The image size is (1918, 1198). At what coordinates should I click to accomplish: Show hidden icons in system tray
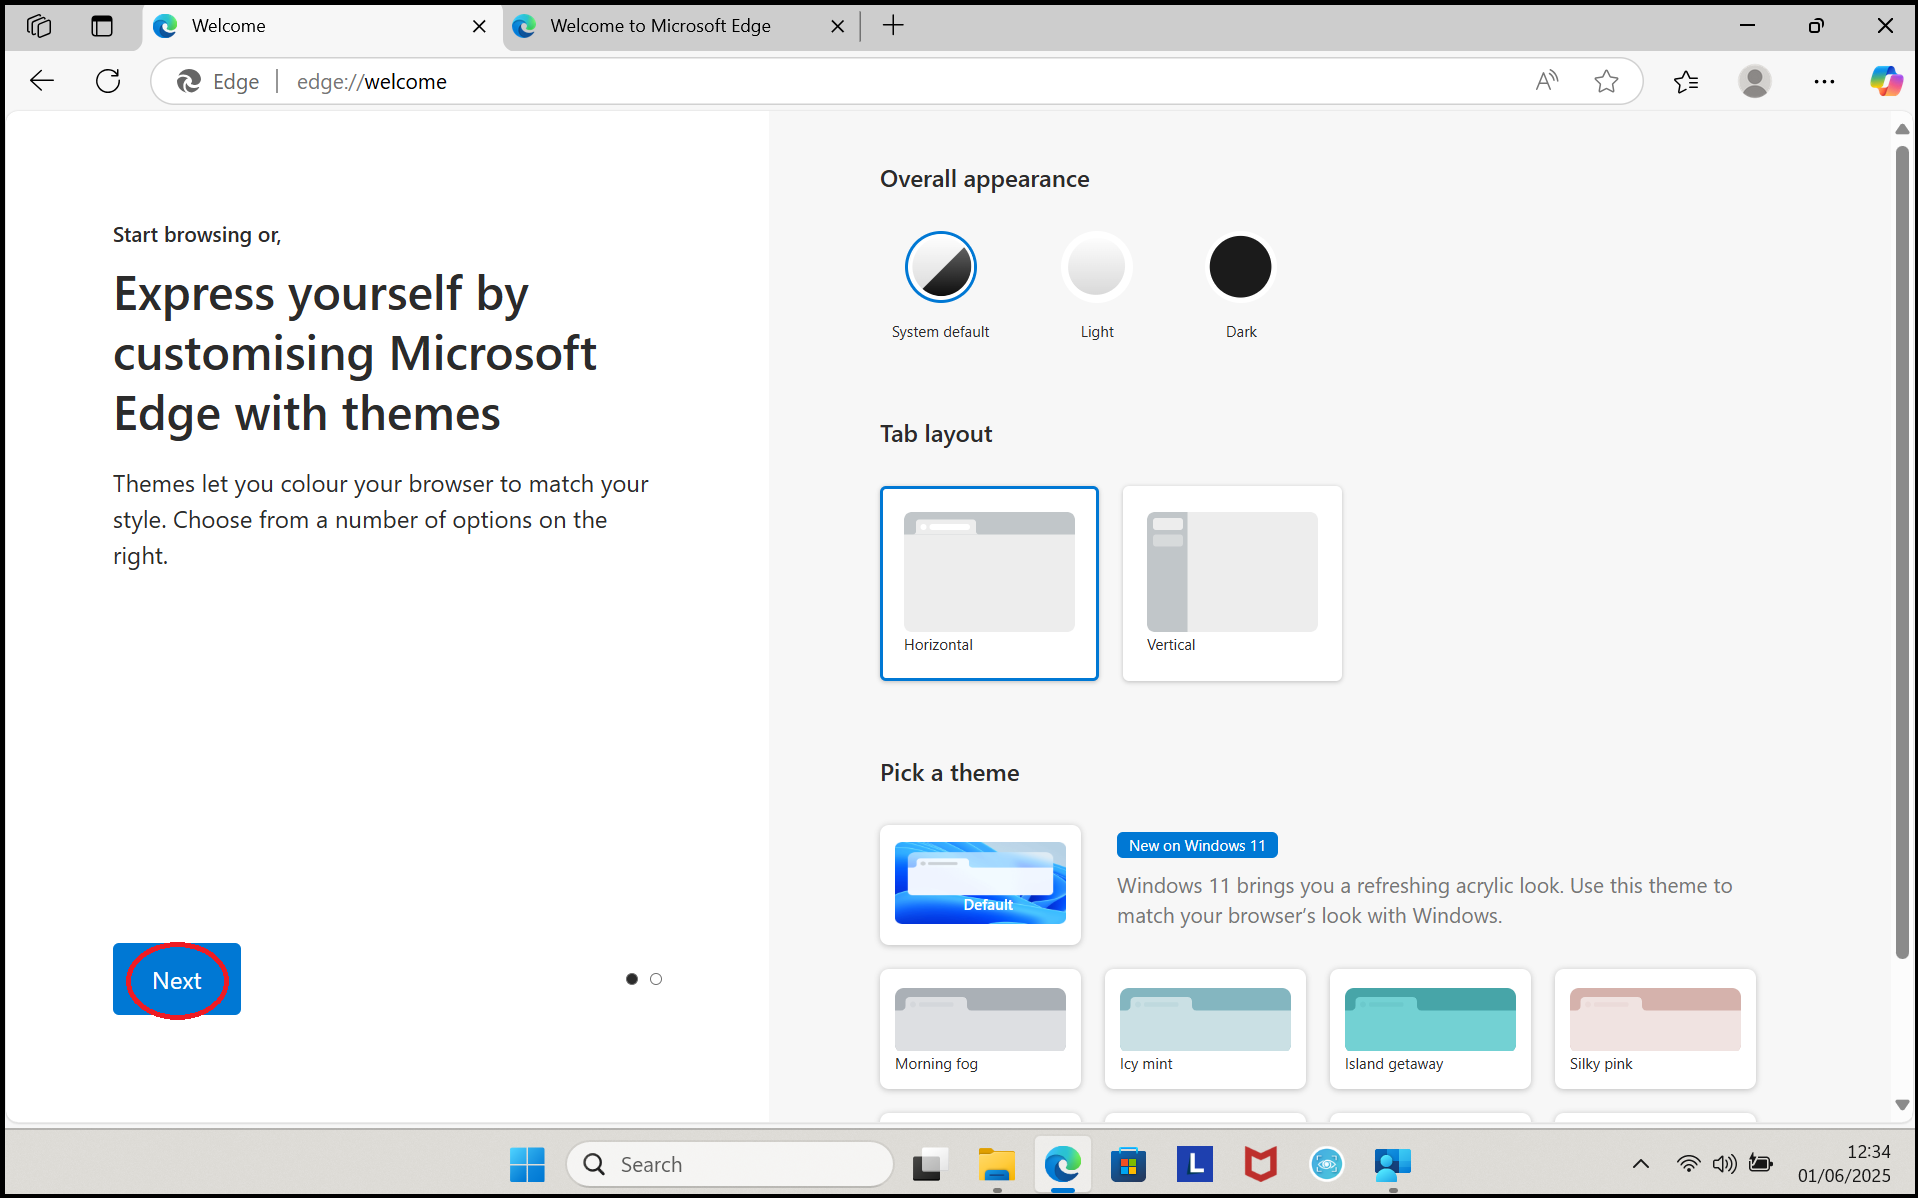click(x=1641, y=1163)
